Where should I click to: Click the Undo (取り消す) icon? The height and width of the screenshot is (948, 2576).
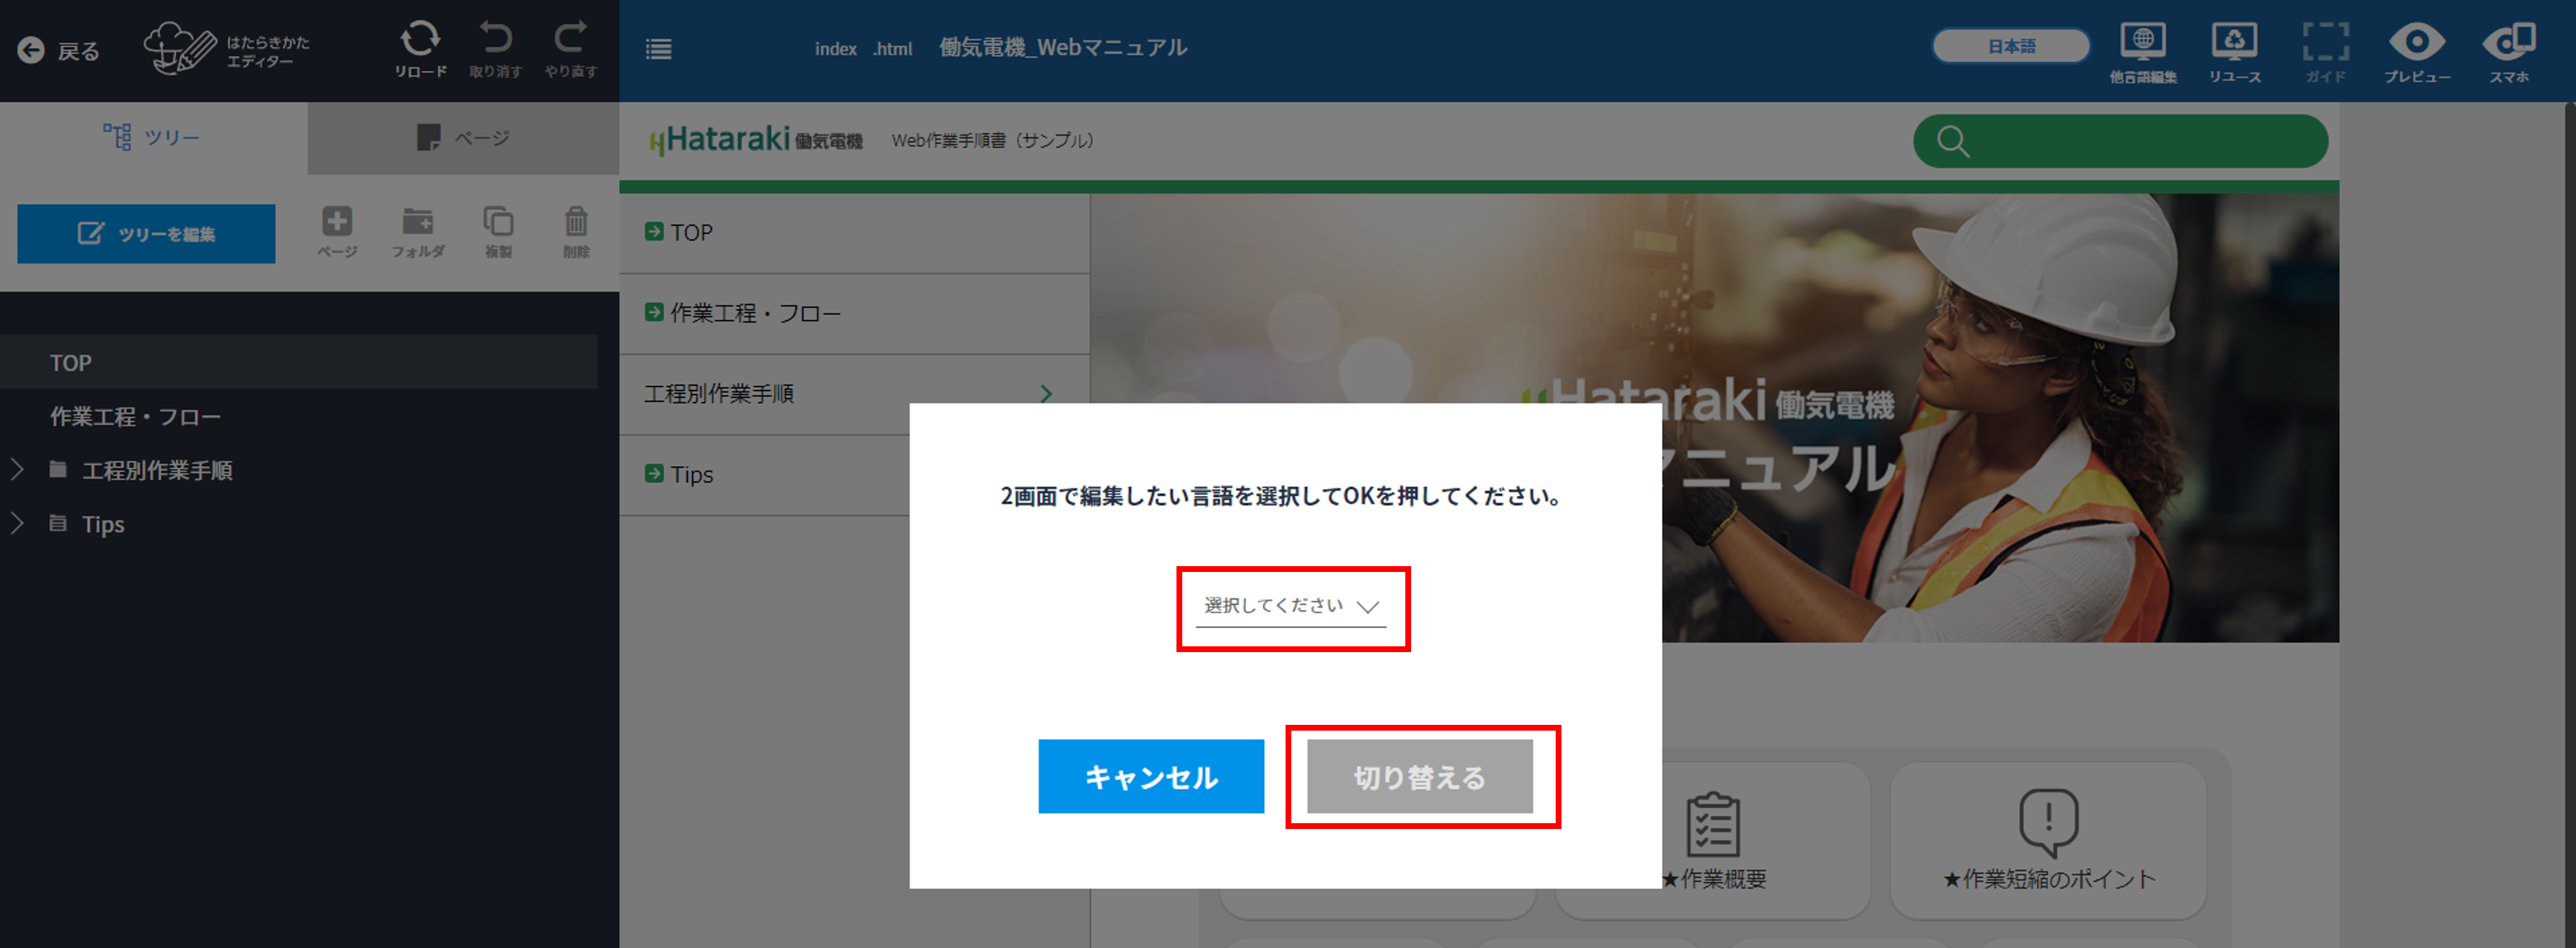pos(495,40)
